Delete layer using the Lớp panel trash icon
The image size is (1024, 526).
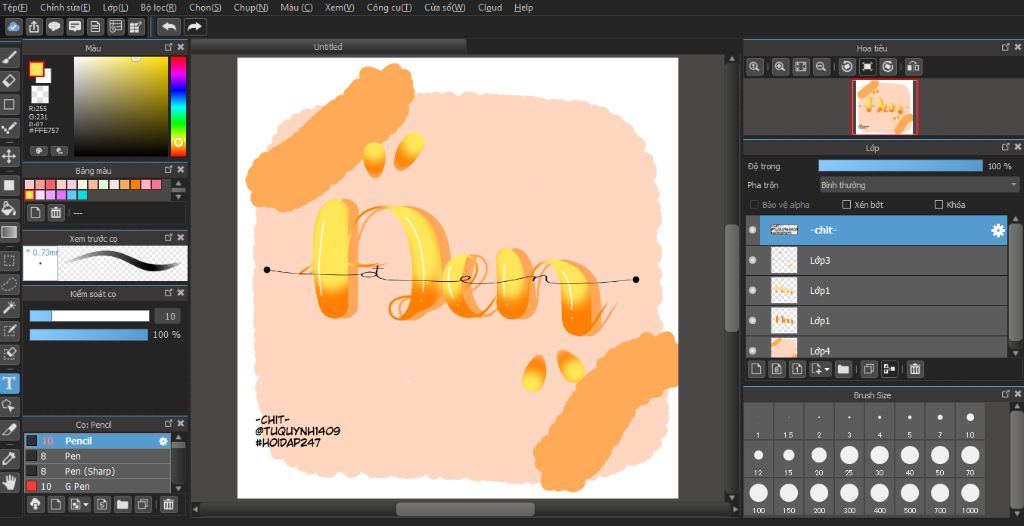coord(915,369)
